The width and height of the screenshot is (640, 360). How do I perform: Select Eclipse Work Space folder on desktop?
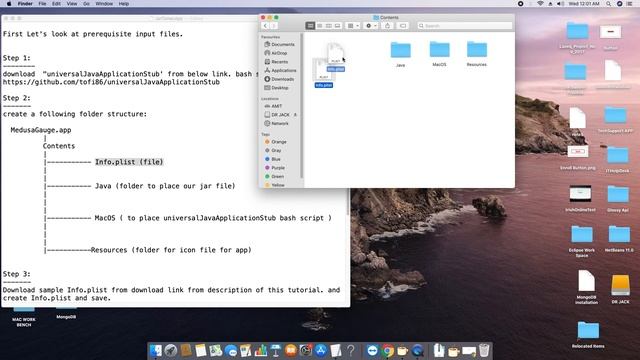pyautogui.click(x=582, y=241)
